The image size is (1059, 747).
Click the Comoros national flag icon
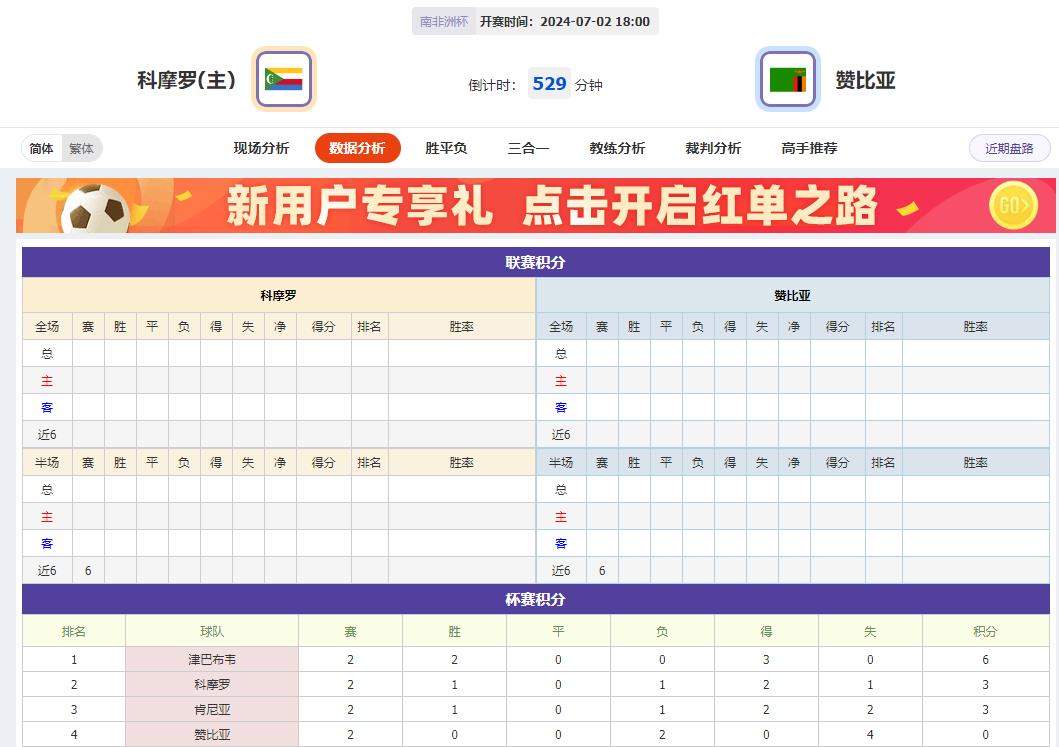pos(283,79)
